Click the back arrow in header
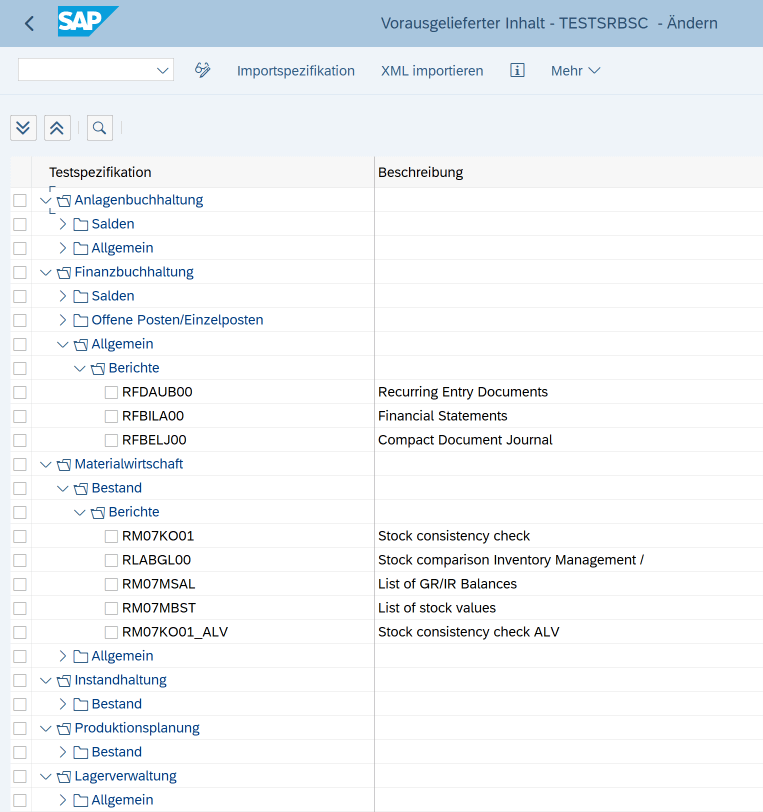Screen dimensions: 763x812 [x=30, y=23]
